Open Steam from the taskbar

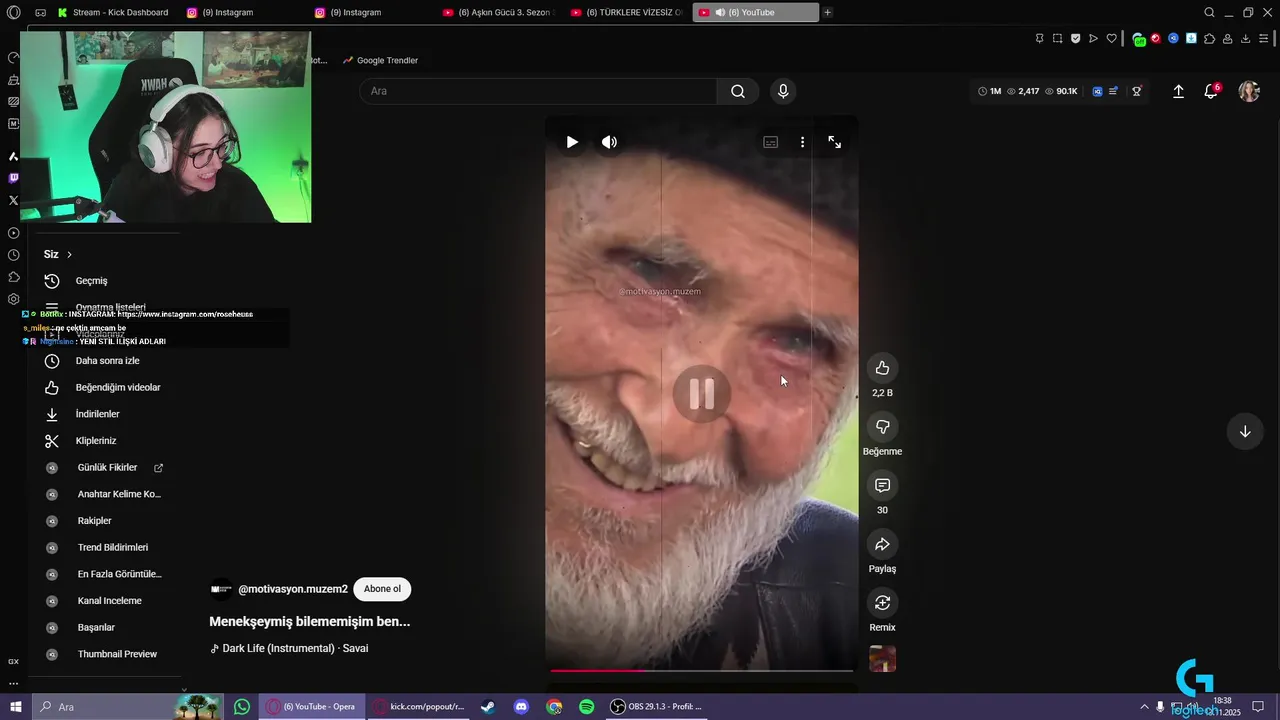488,707
